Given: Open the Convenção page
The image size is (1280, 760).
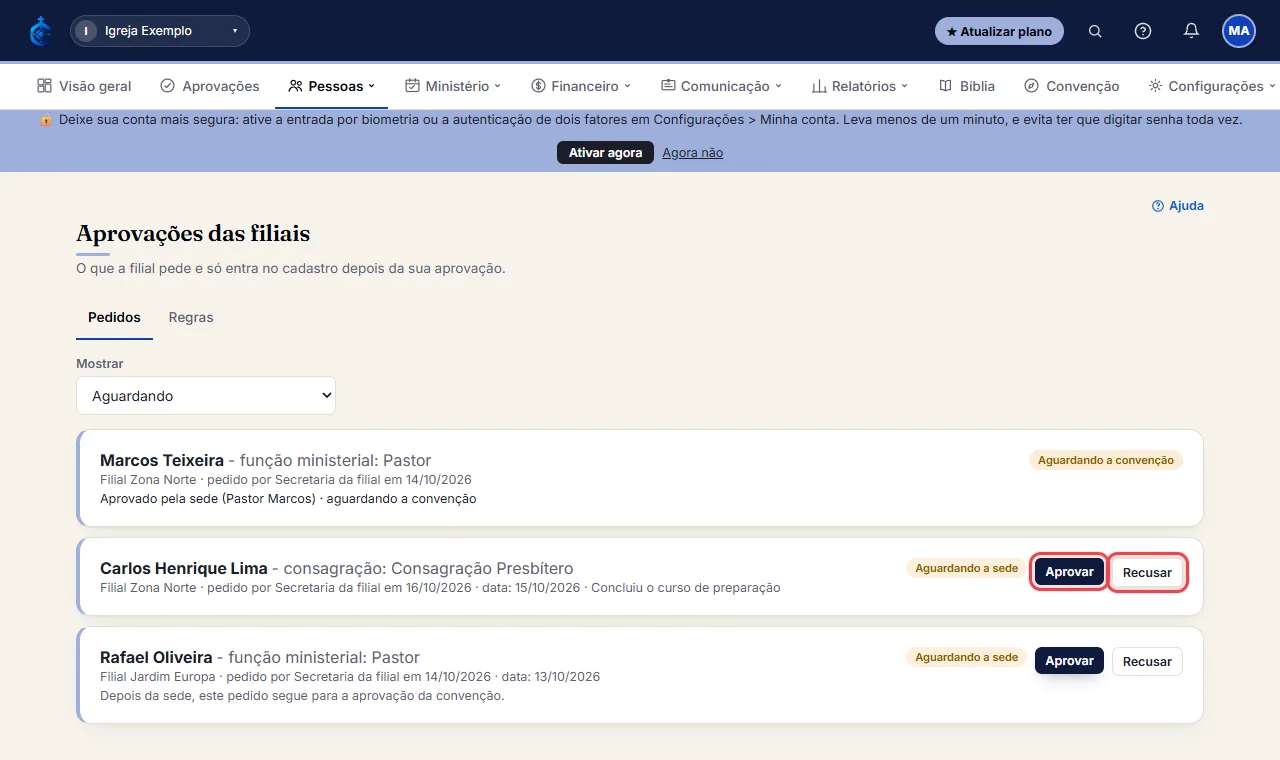Looking at the screenshot, I should [1072, 86].
